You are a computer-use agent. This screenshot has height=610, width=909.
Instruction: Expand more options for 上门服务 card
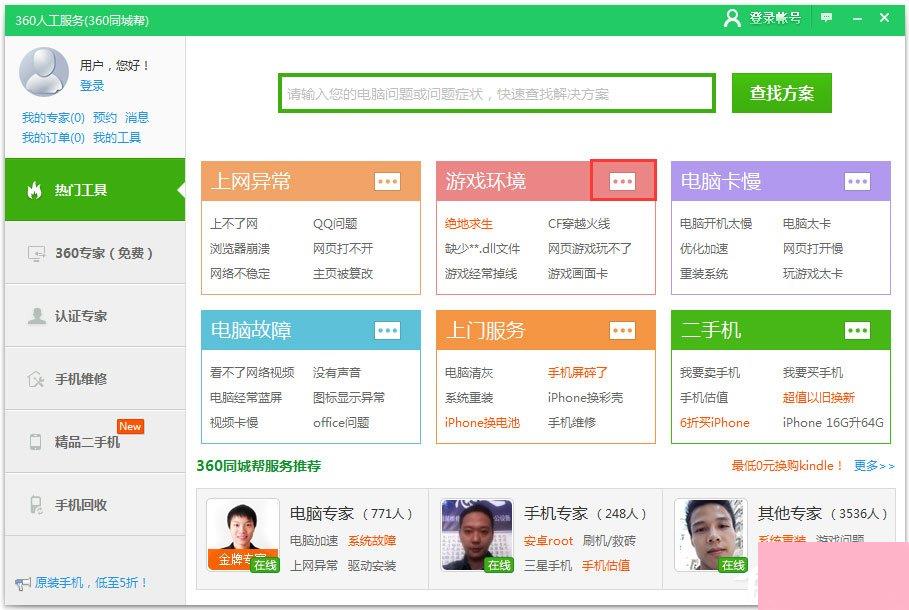(x=623, y=331)
